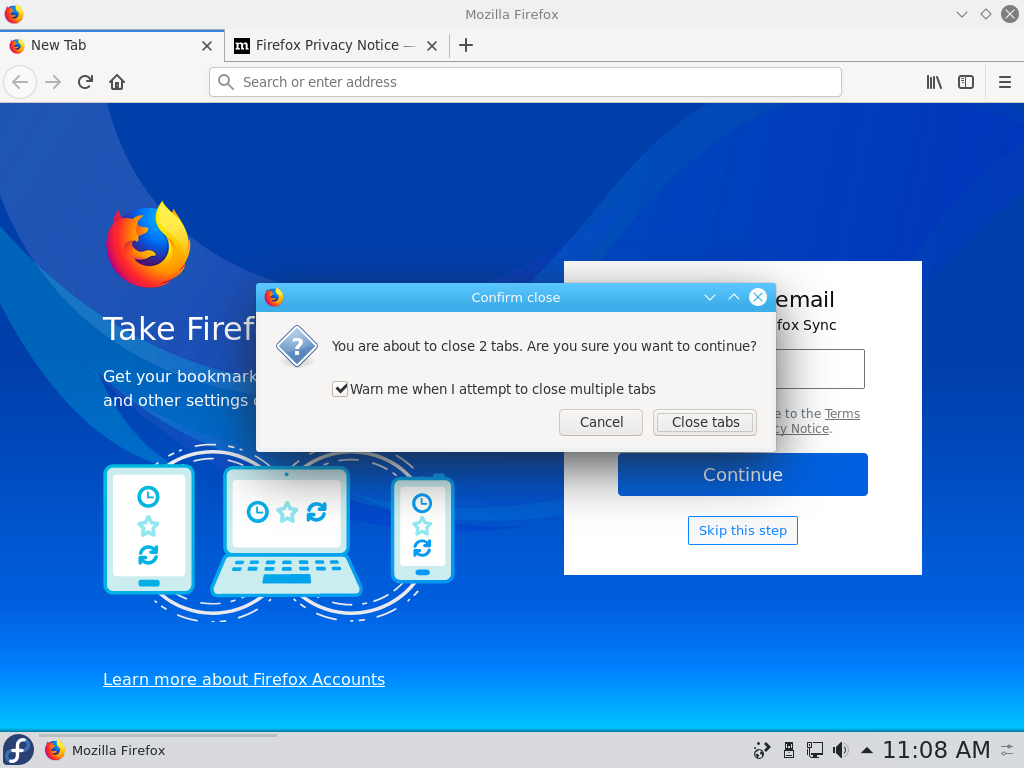Image resolution: width=1024 pixels, height=768 pixels.
Task: Click the Forward navigation arrow
Action: 53,82
